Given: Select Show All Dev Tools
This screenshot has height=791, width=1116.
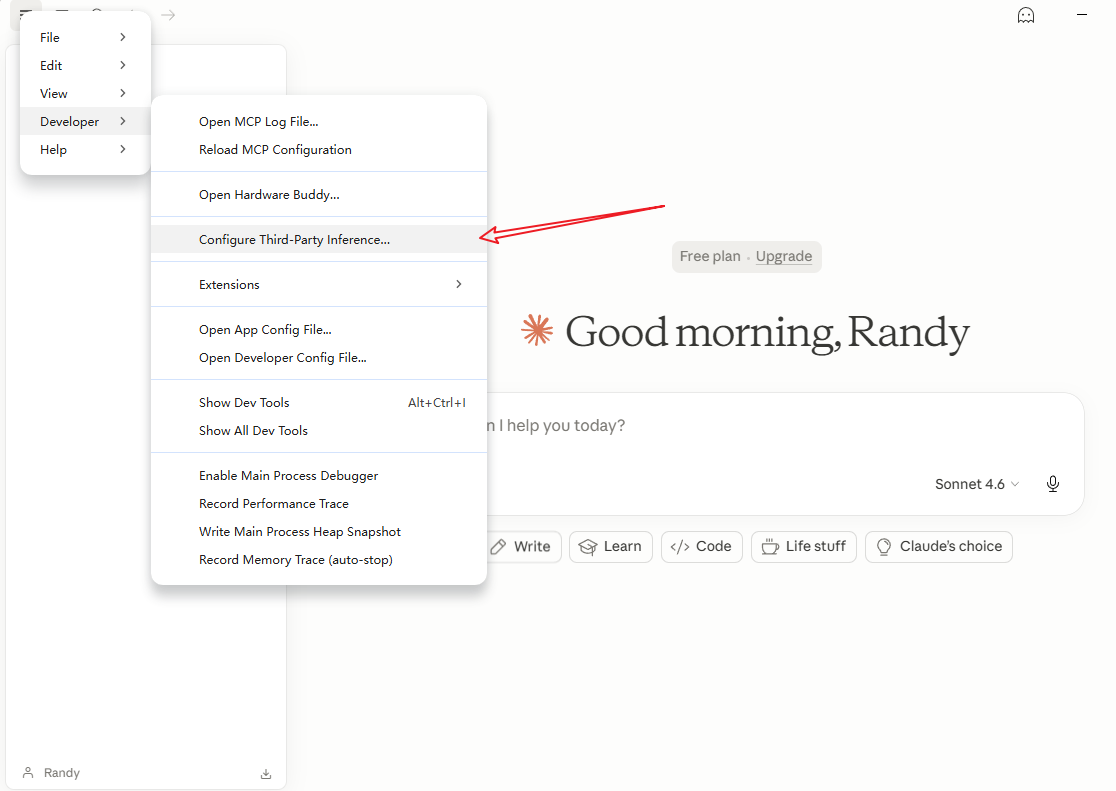Looking at the screenshot, I should click(319, 431).
